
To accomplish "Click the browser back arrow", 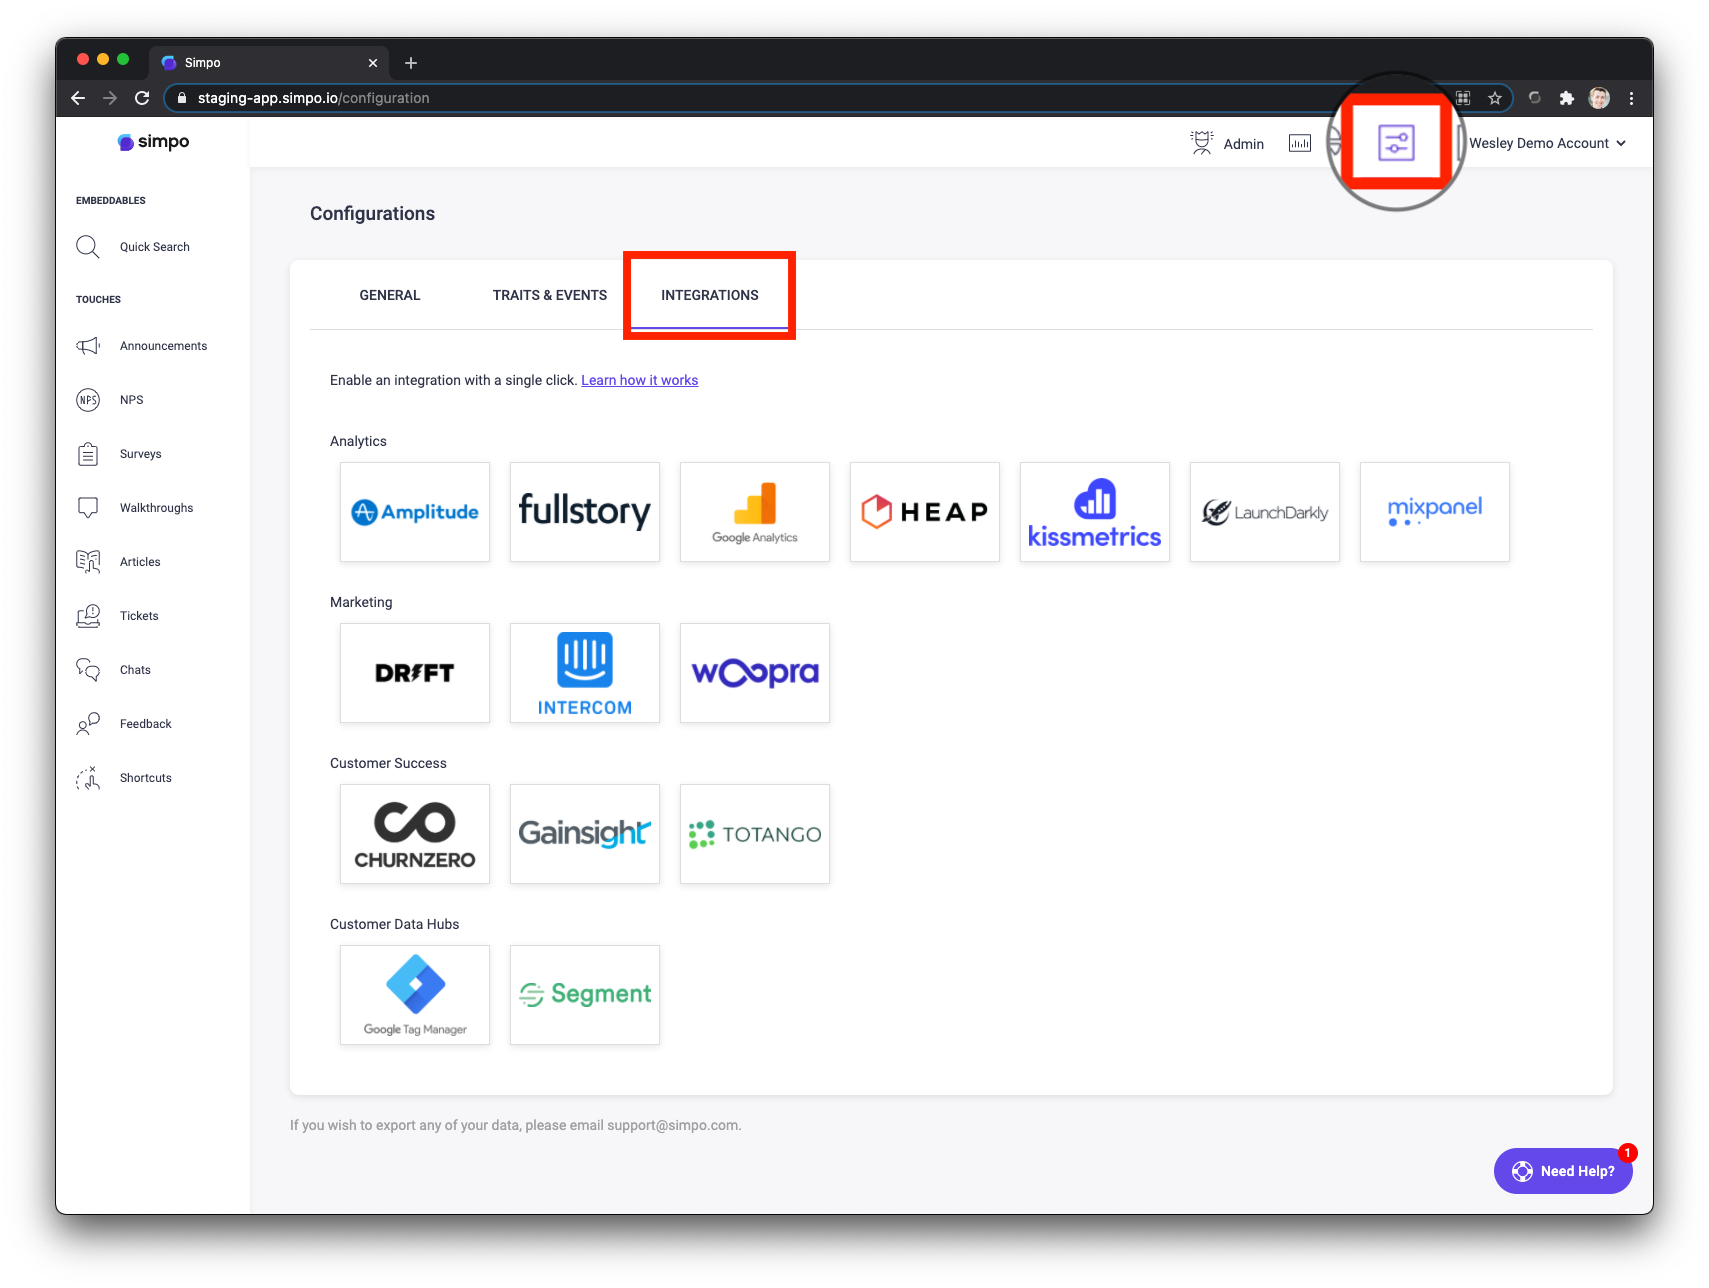I will [x=78, y=98].
